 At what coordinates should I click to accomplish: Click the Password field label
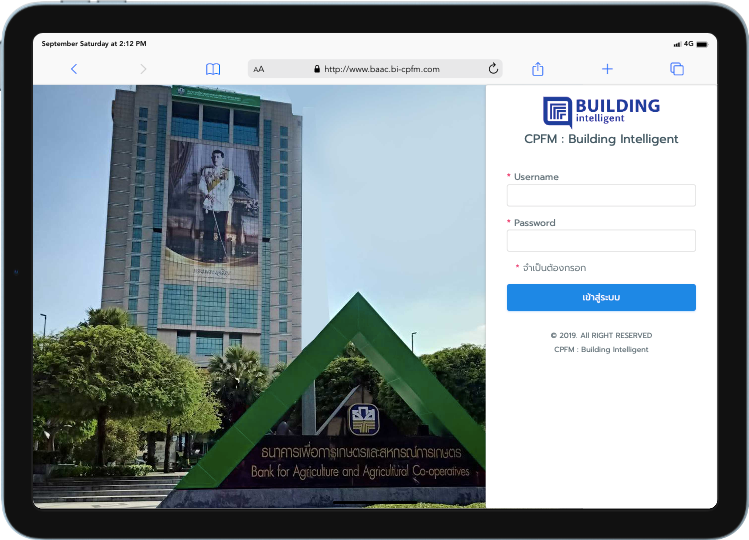pos(534,223)
